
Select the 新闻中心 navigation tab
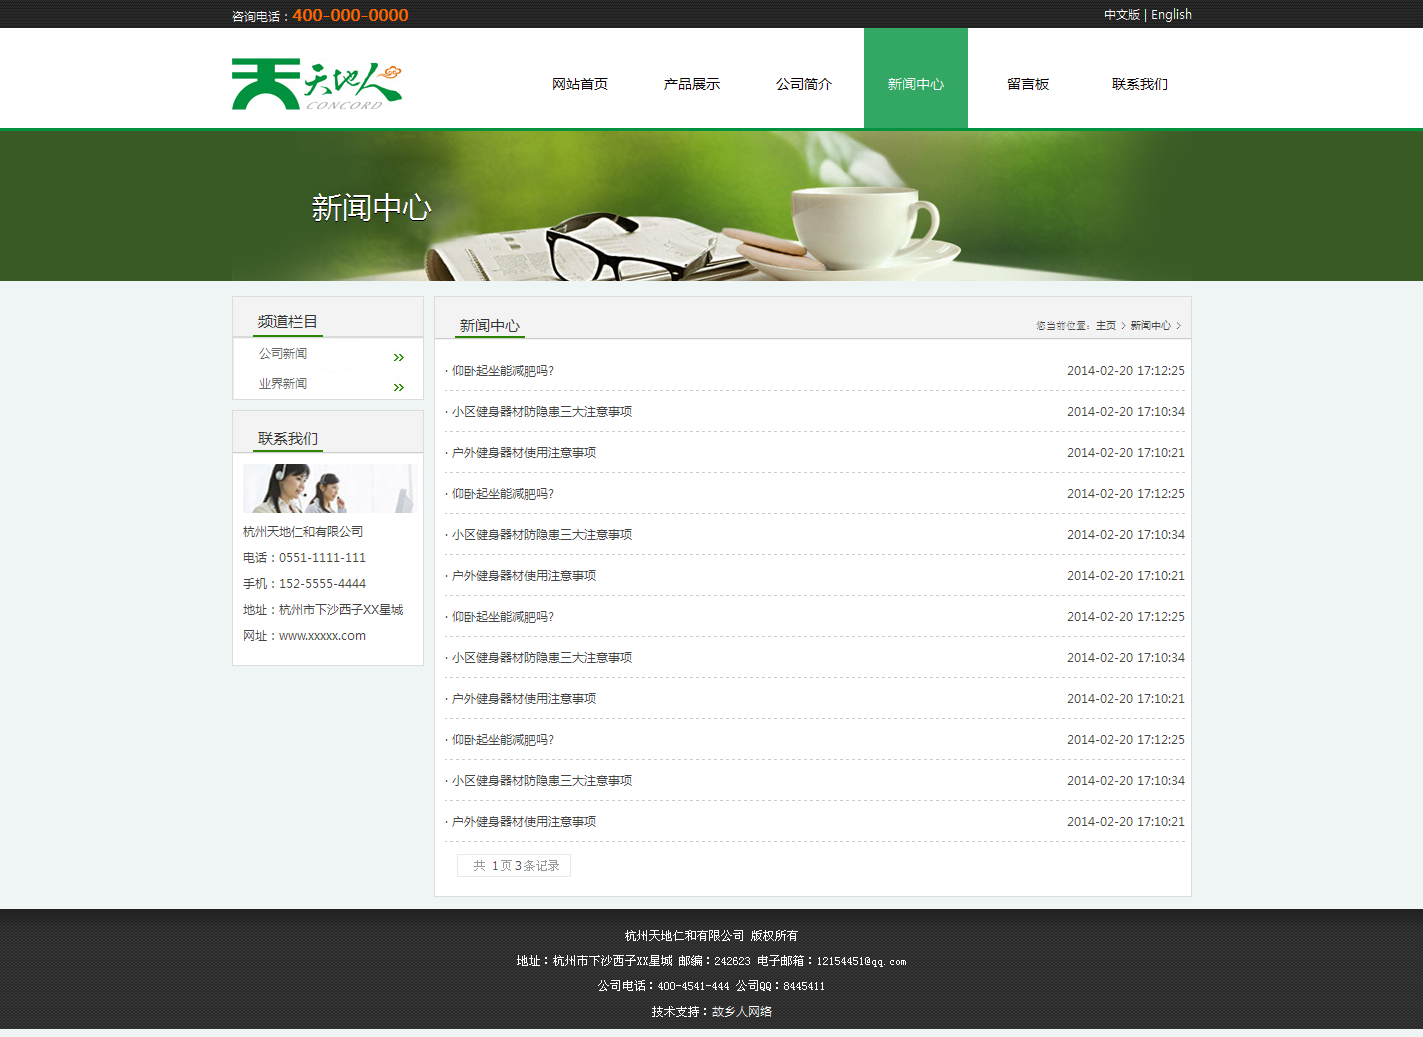pos(916,84)
